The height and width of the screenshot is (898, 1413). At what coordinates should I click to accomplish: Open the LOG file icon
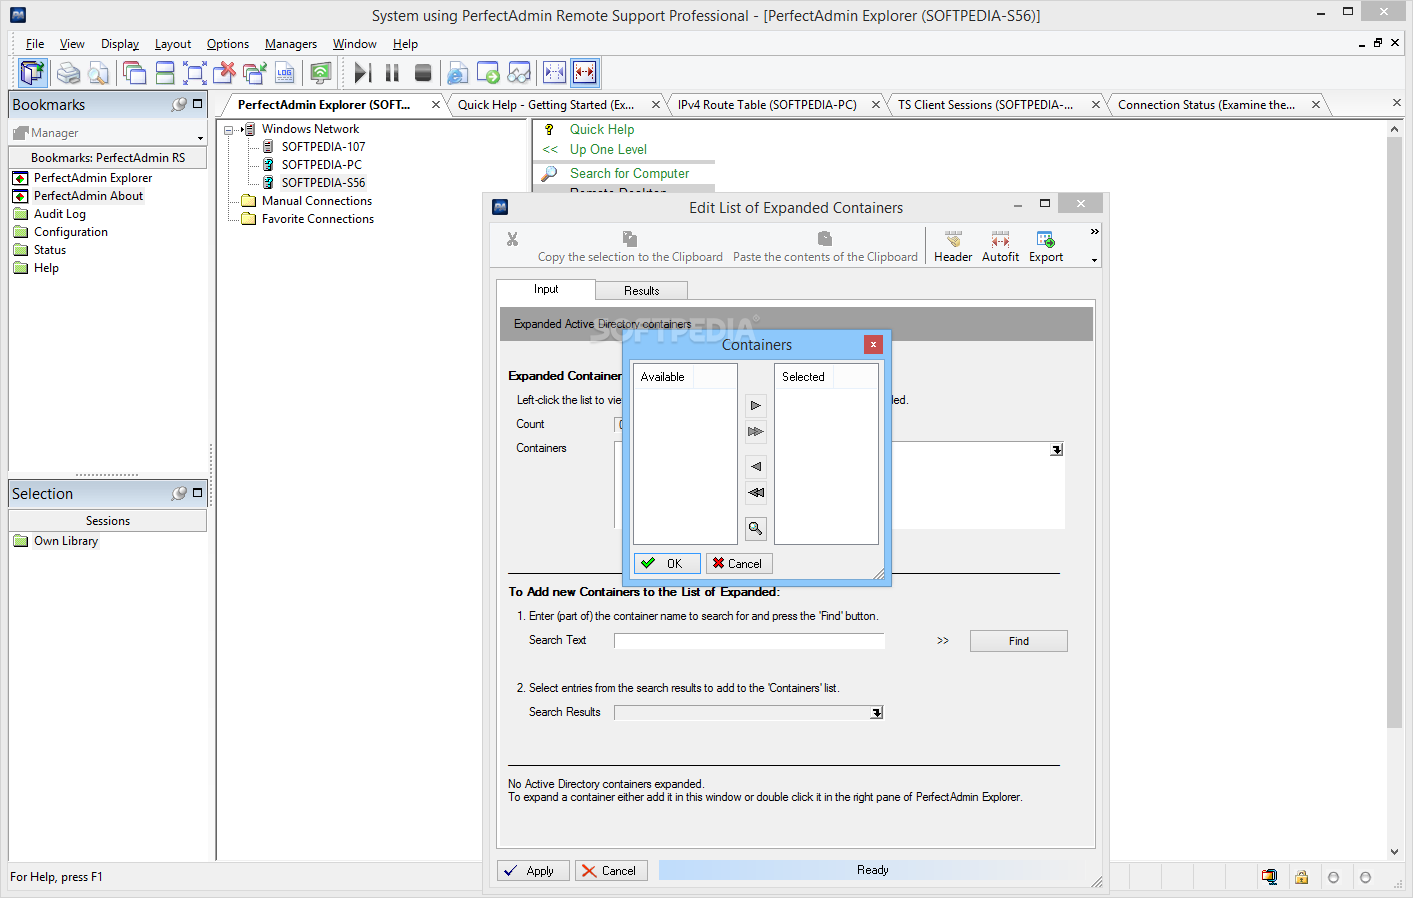(285, 73)
